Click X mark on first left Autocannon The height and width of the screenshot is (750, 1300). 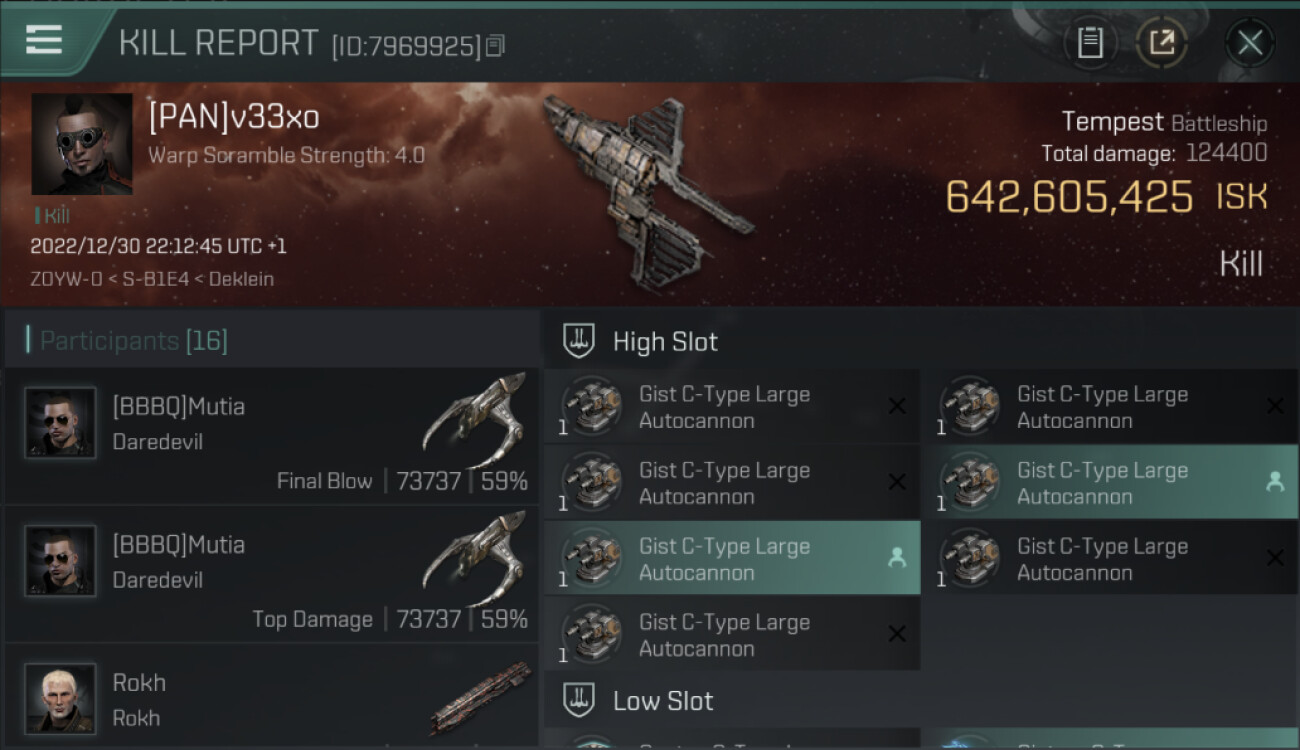tap(897, 406)
